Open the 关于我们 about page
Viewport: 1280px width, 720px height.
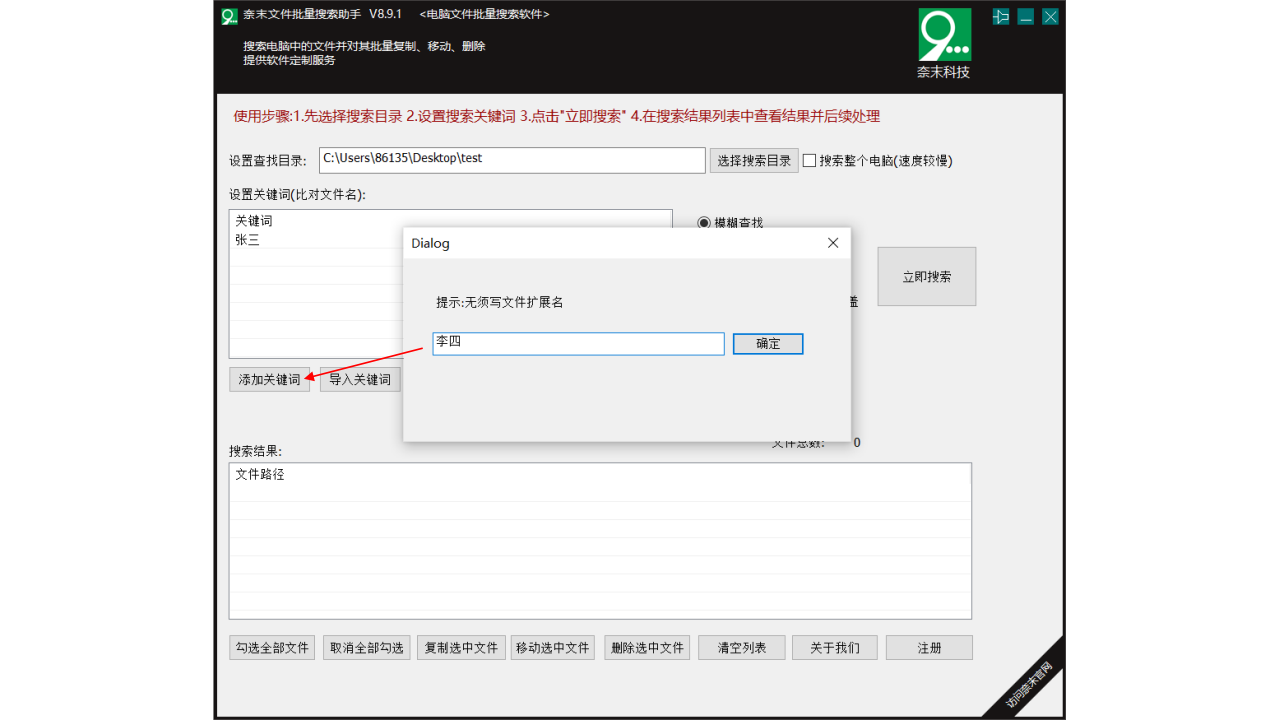pos(834,647)
